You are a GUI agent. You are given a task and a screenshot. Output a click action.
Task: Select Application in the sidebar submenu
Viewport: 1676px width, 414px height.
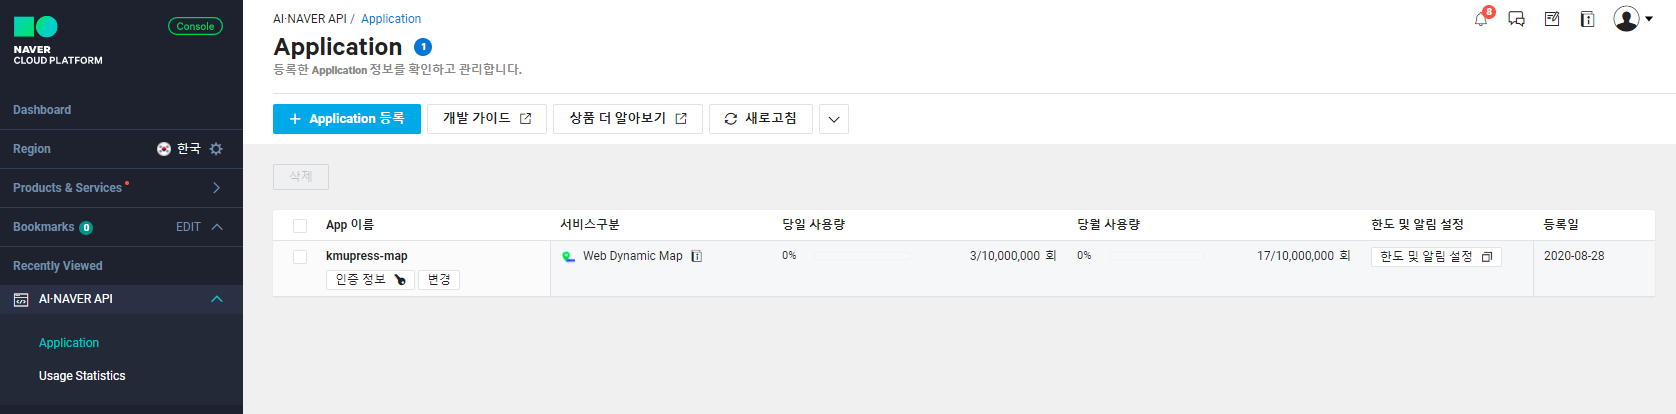pyautogui.click(x=69, y=343)
